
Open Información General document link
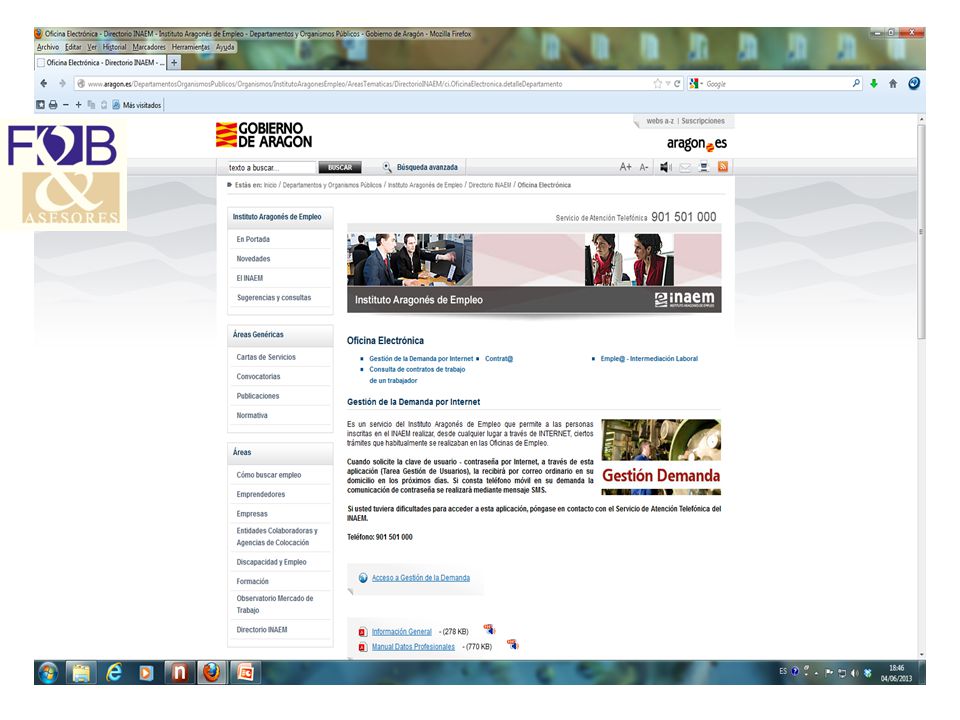tap(402, 632)
